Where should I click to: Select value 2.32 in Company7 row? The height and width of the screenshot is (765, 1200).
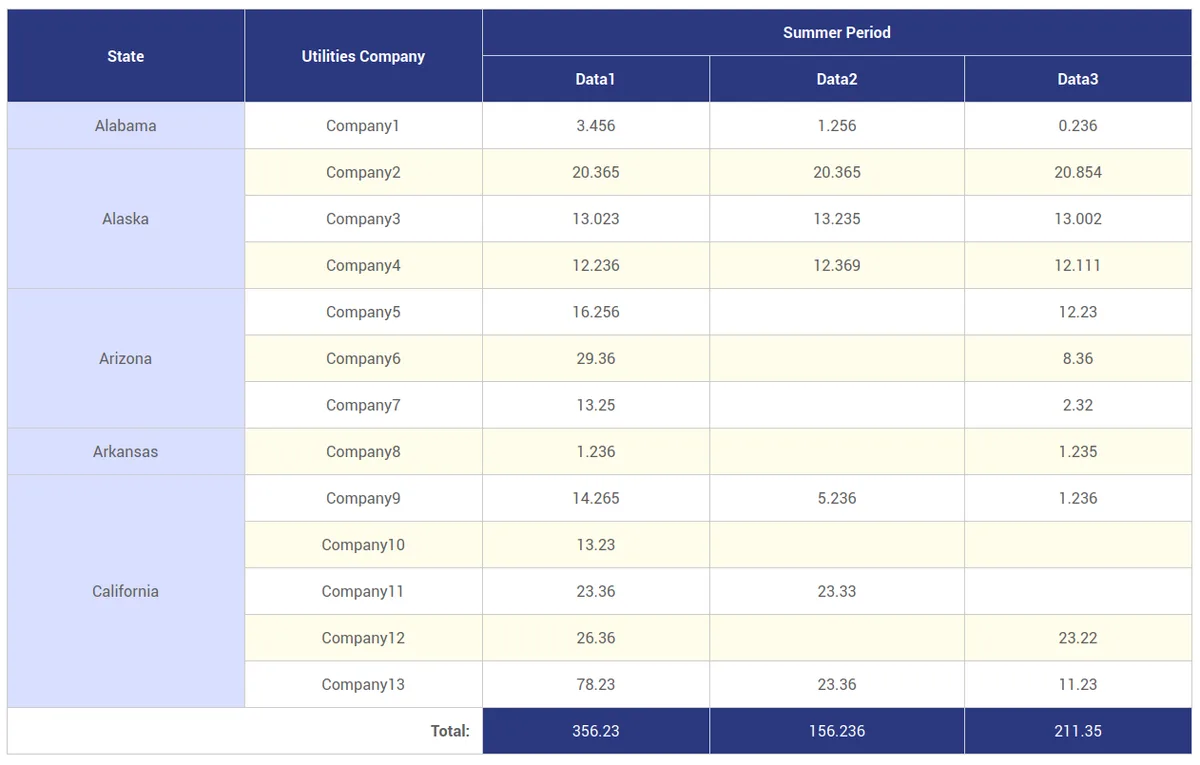point(1078,405)
